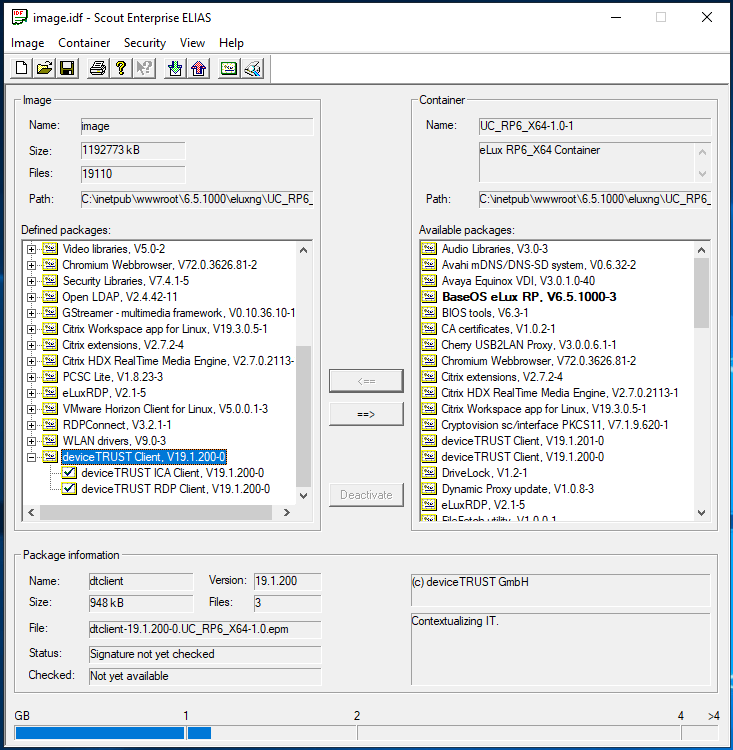Open the Container menu
Screen dimensions: 733x750
(x=84, y=43)
